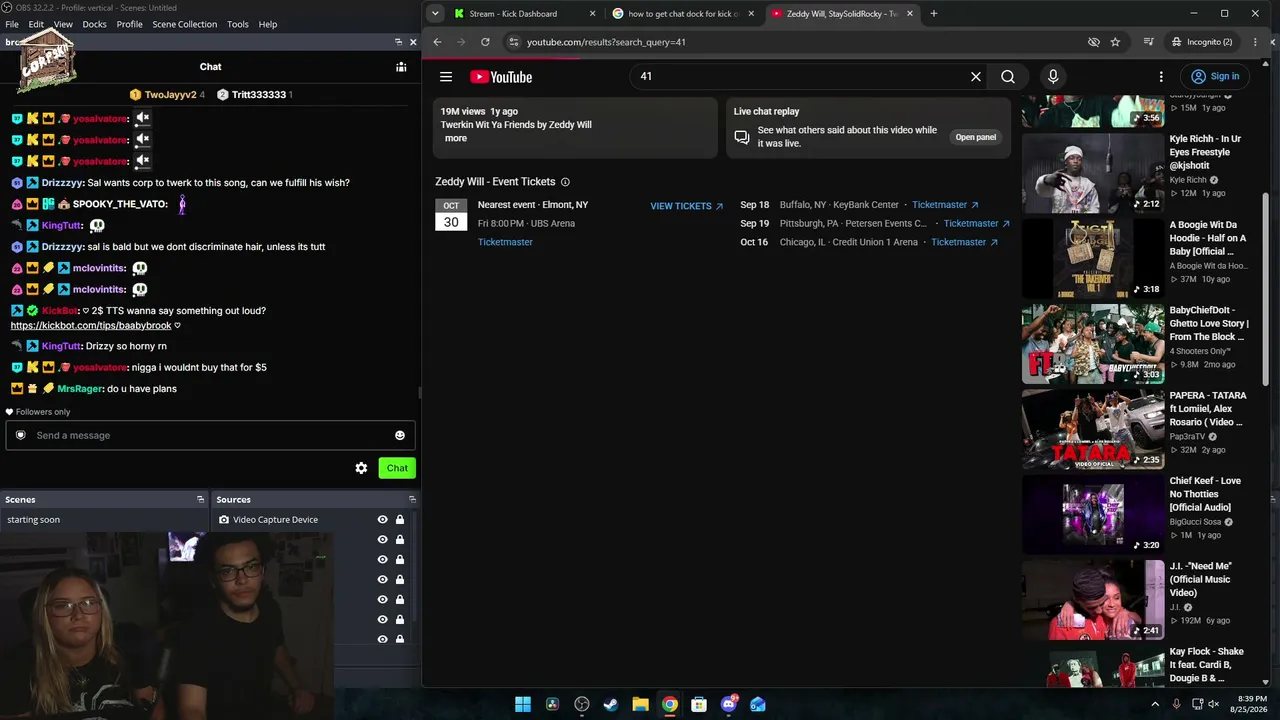Click username 'MrsRager' in chat
Viewport: 1280px width, 720px height.
point(81,388)
